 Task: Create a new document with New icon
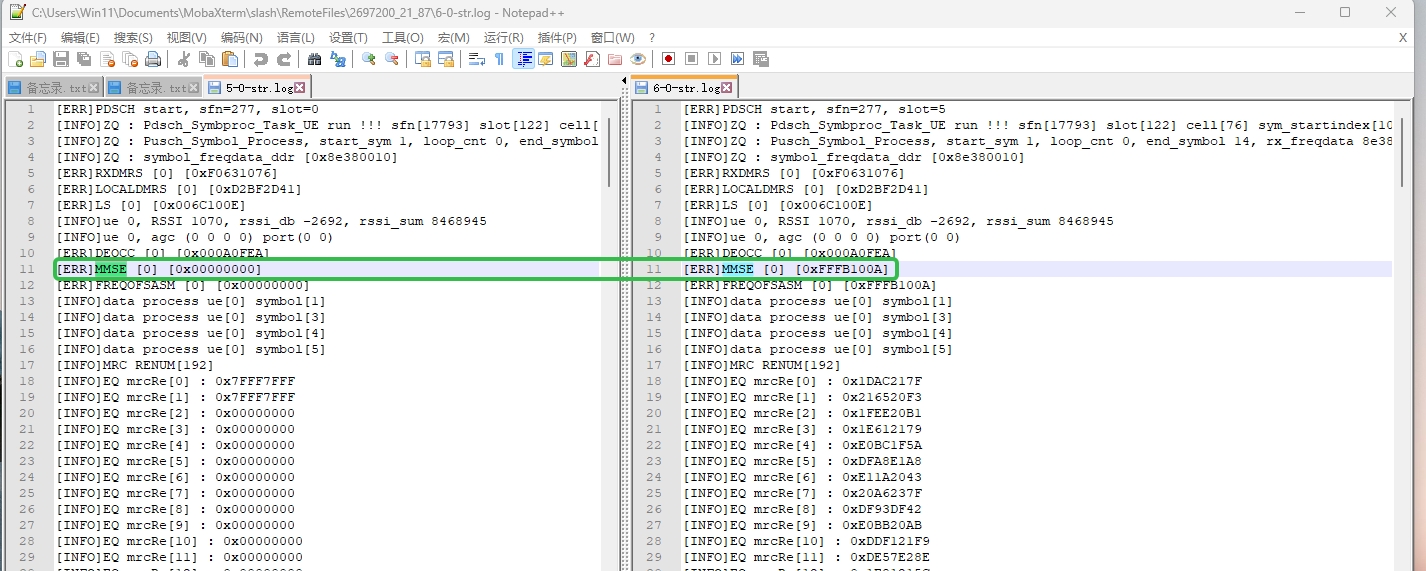click(15, 59)
